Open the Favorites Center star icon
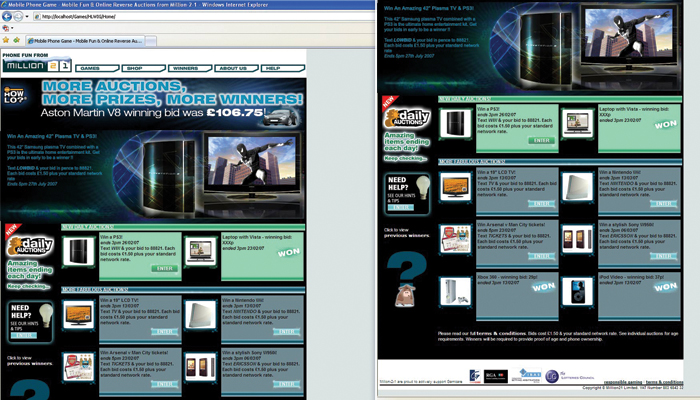Image resolution: width=700 pixels, height=400 pixels. pyautogui.click(x=6, y=40)
